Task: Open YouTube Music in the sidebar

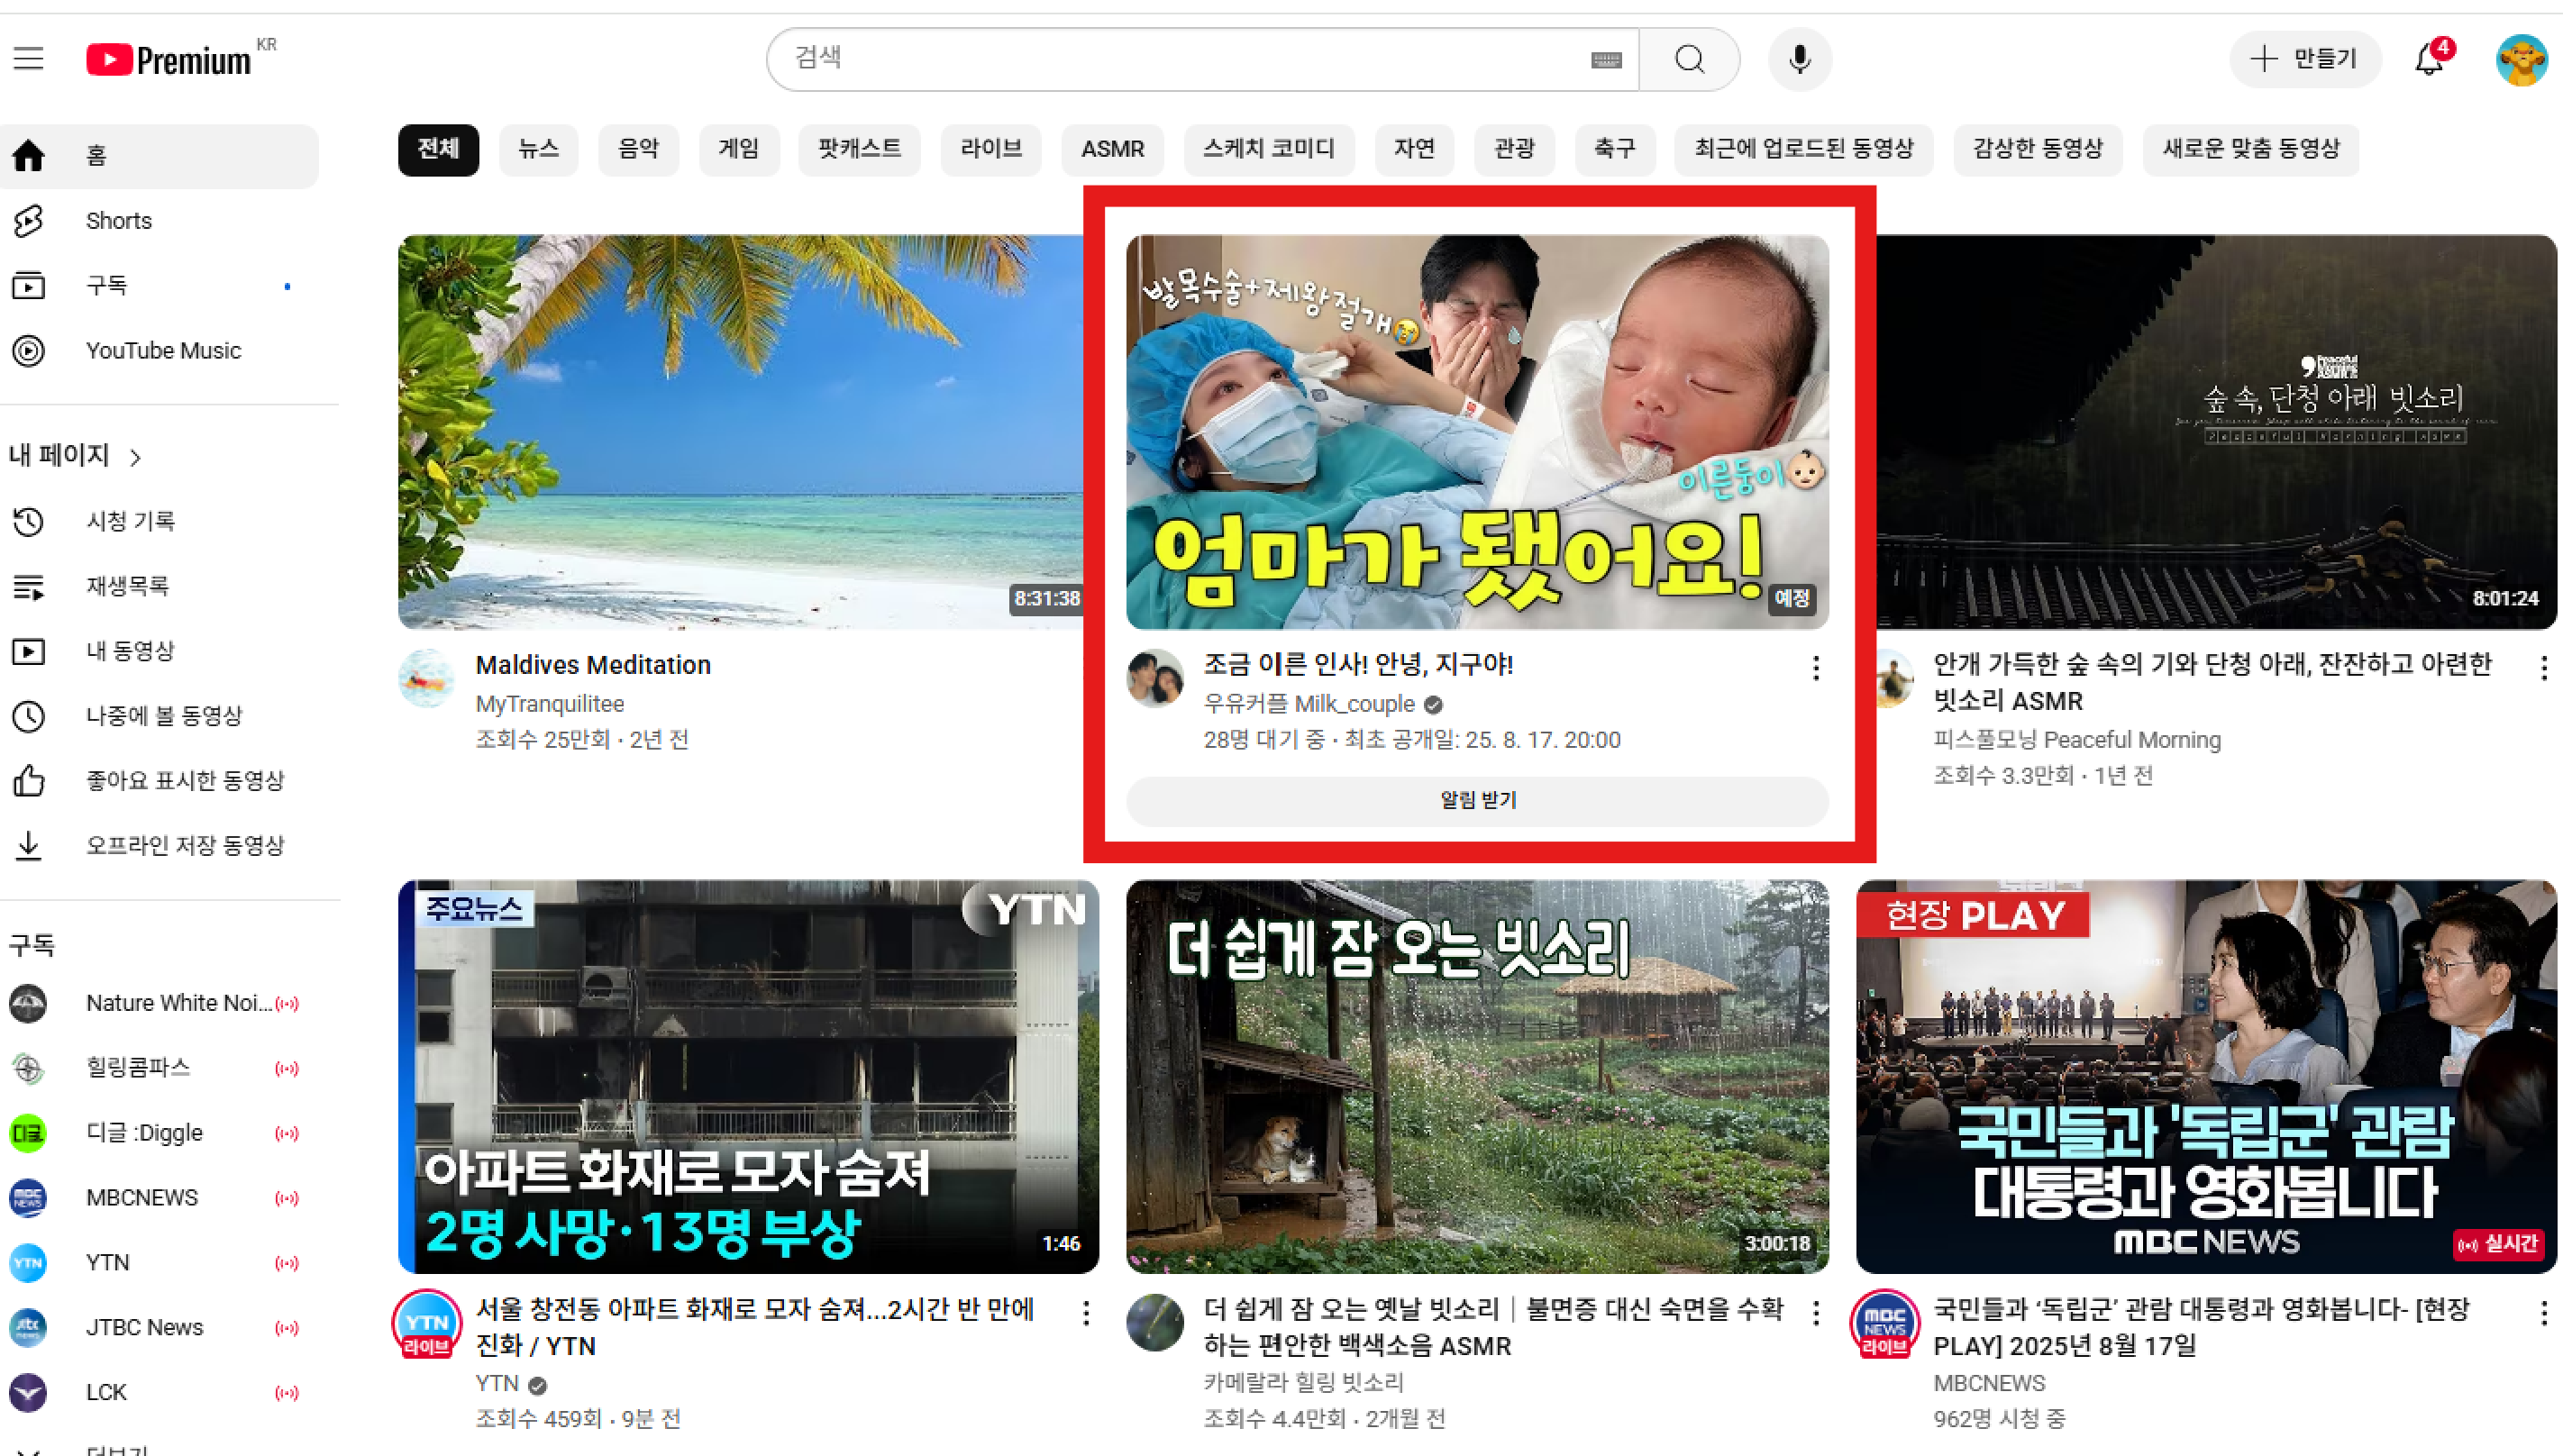Action: tap(163, 351)
